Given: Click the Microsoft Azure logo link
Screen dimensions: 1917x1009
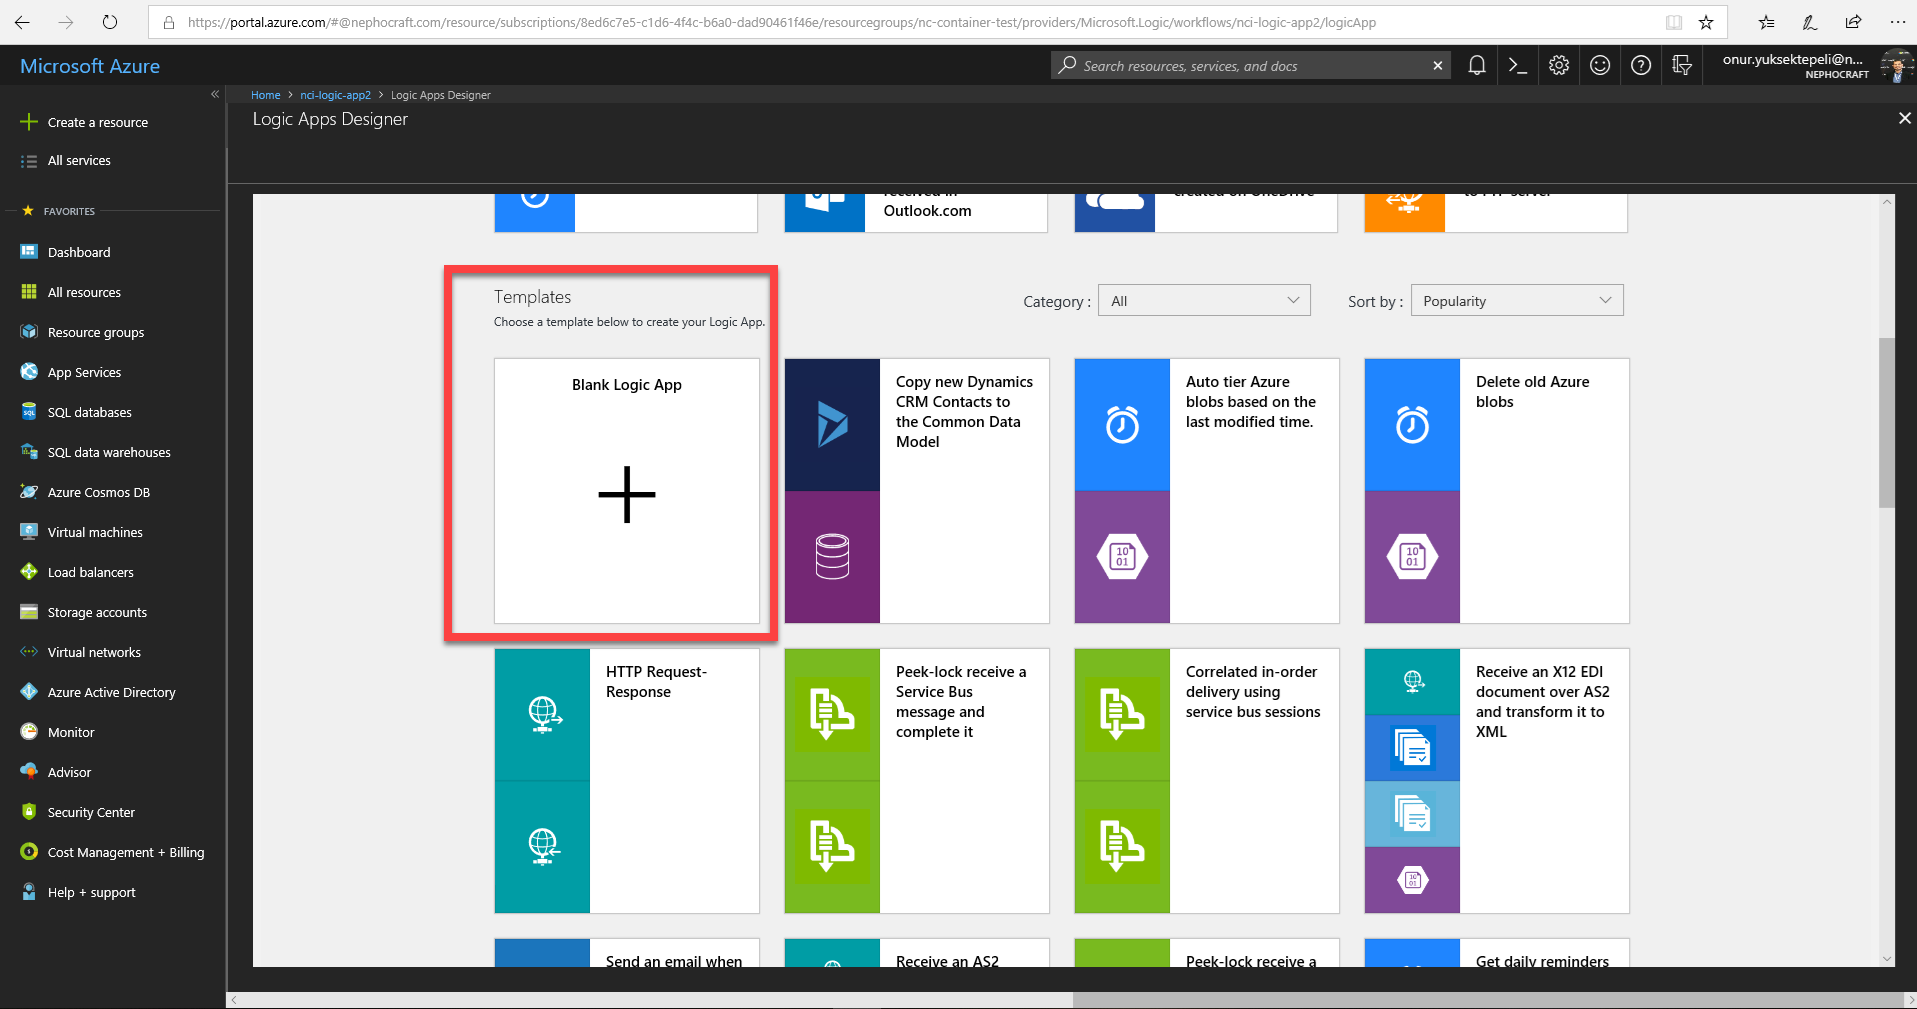Looking at the screenshot, I should (x=90, y=66).
